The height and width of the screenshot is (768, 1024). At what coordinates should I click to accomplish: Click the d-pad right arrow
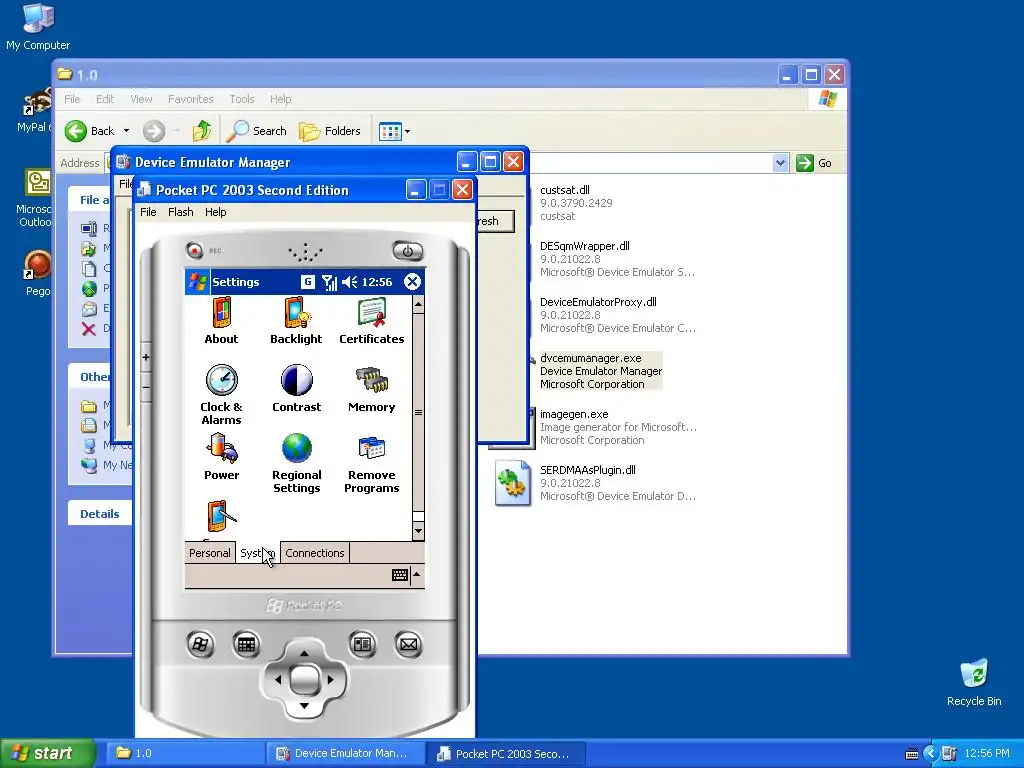point(330,680)
